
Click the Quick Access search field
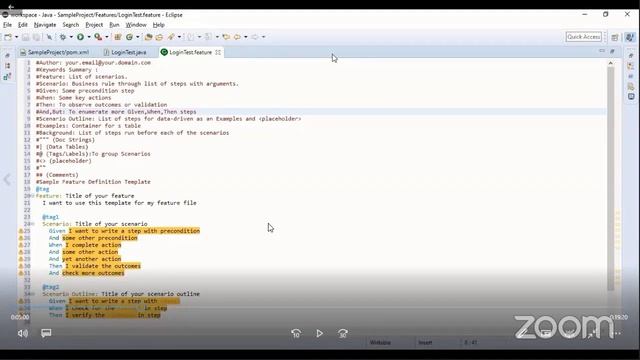coord(584,37)
